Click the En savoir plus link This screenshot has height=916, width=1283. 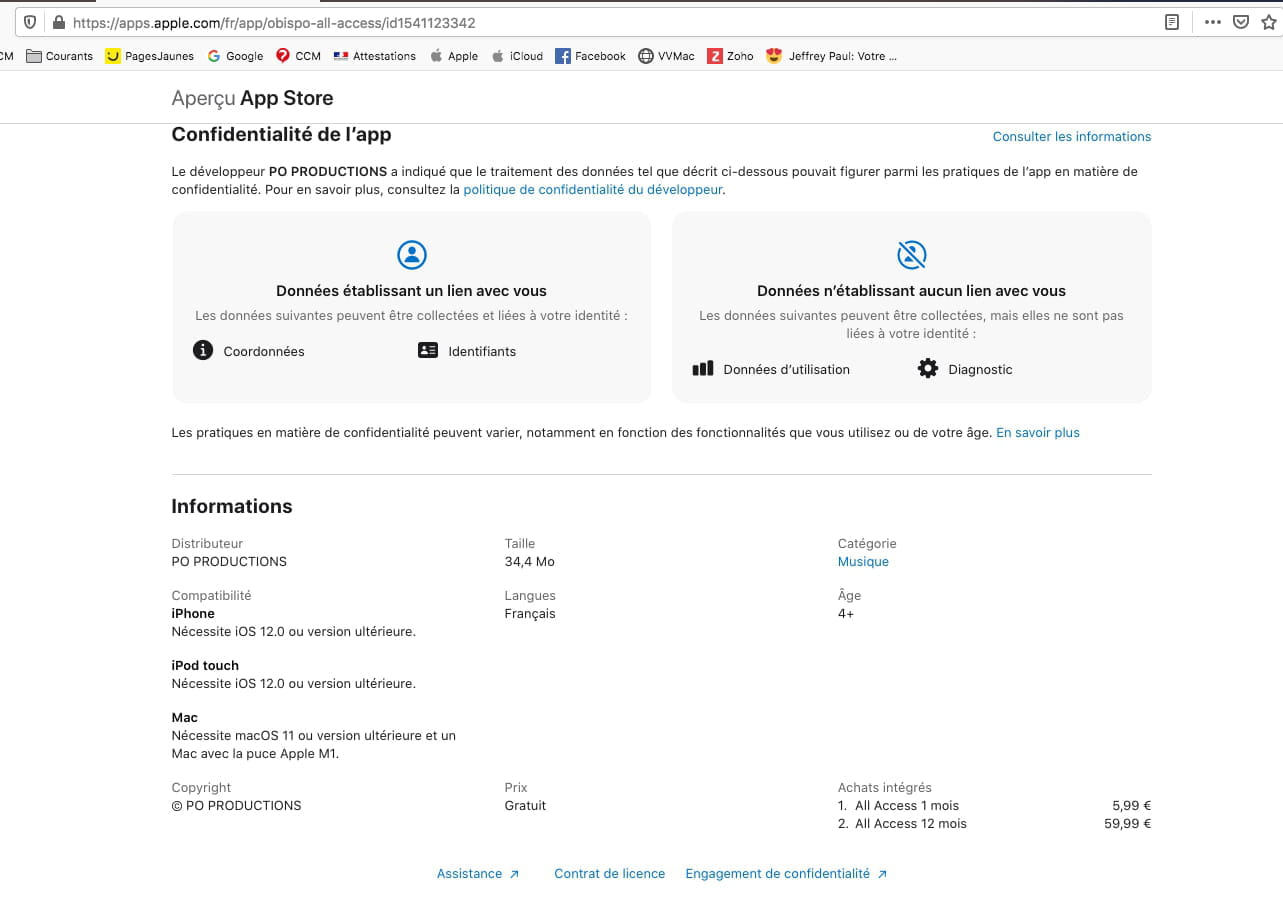click(1038, 433)
